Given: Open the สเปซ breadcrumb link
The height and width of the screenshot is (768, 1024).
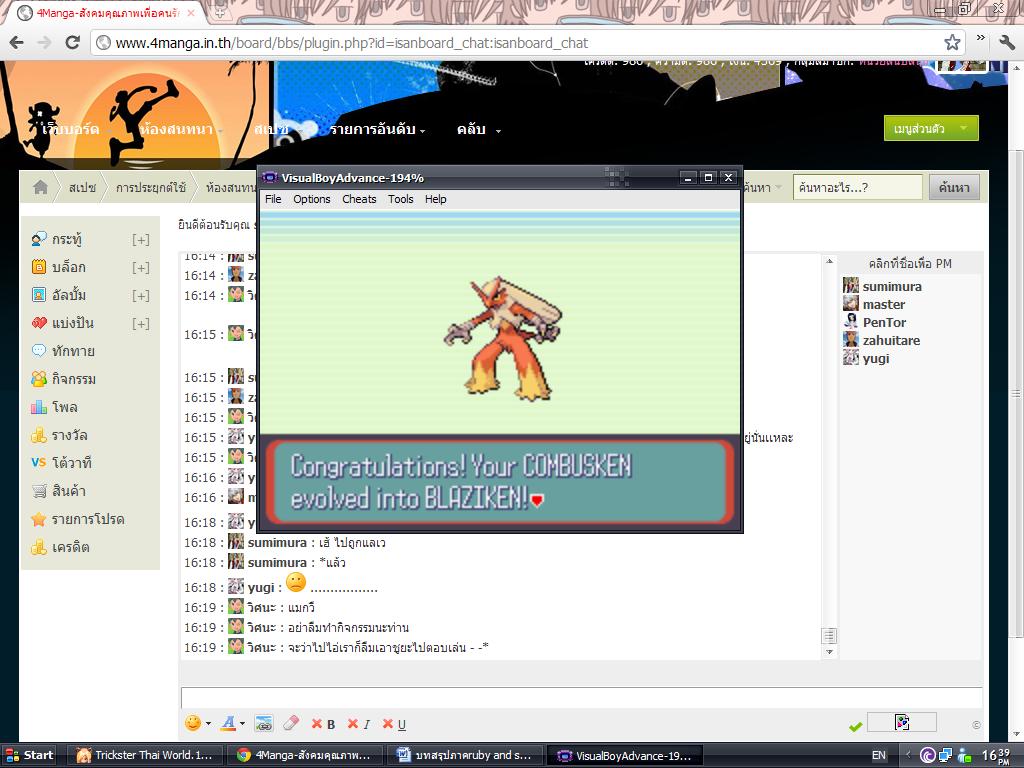Looking at the screenshot, I should coord(82,187).
